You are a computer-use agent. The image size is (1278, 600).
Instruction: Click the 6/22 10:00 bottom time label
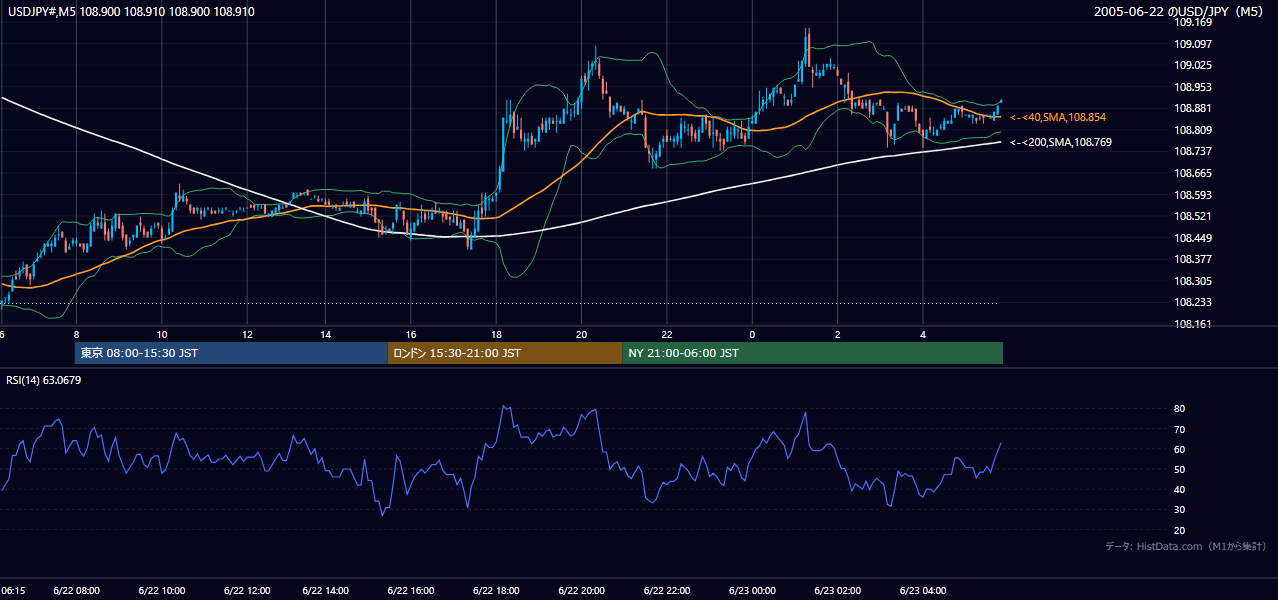tap(160, 590)
